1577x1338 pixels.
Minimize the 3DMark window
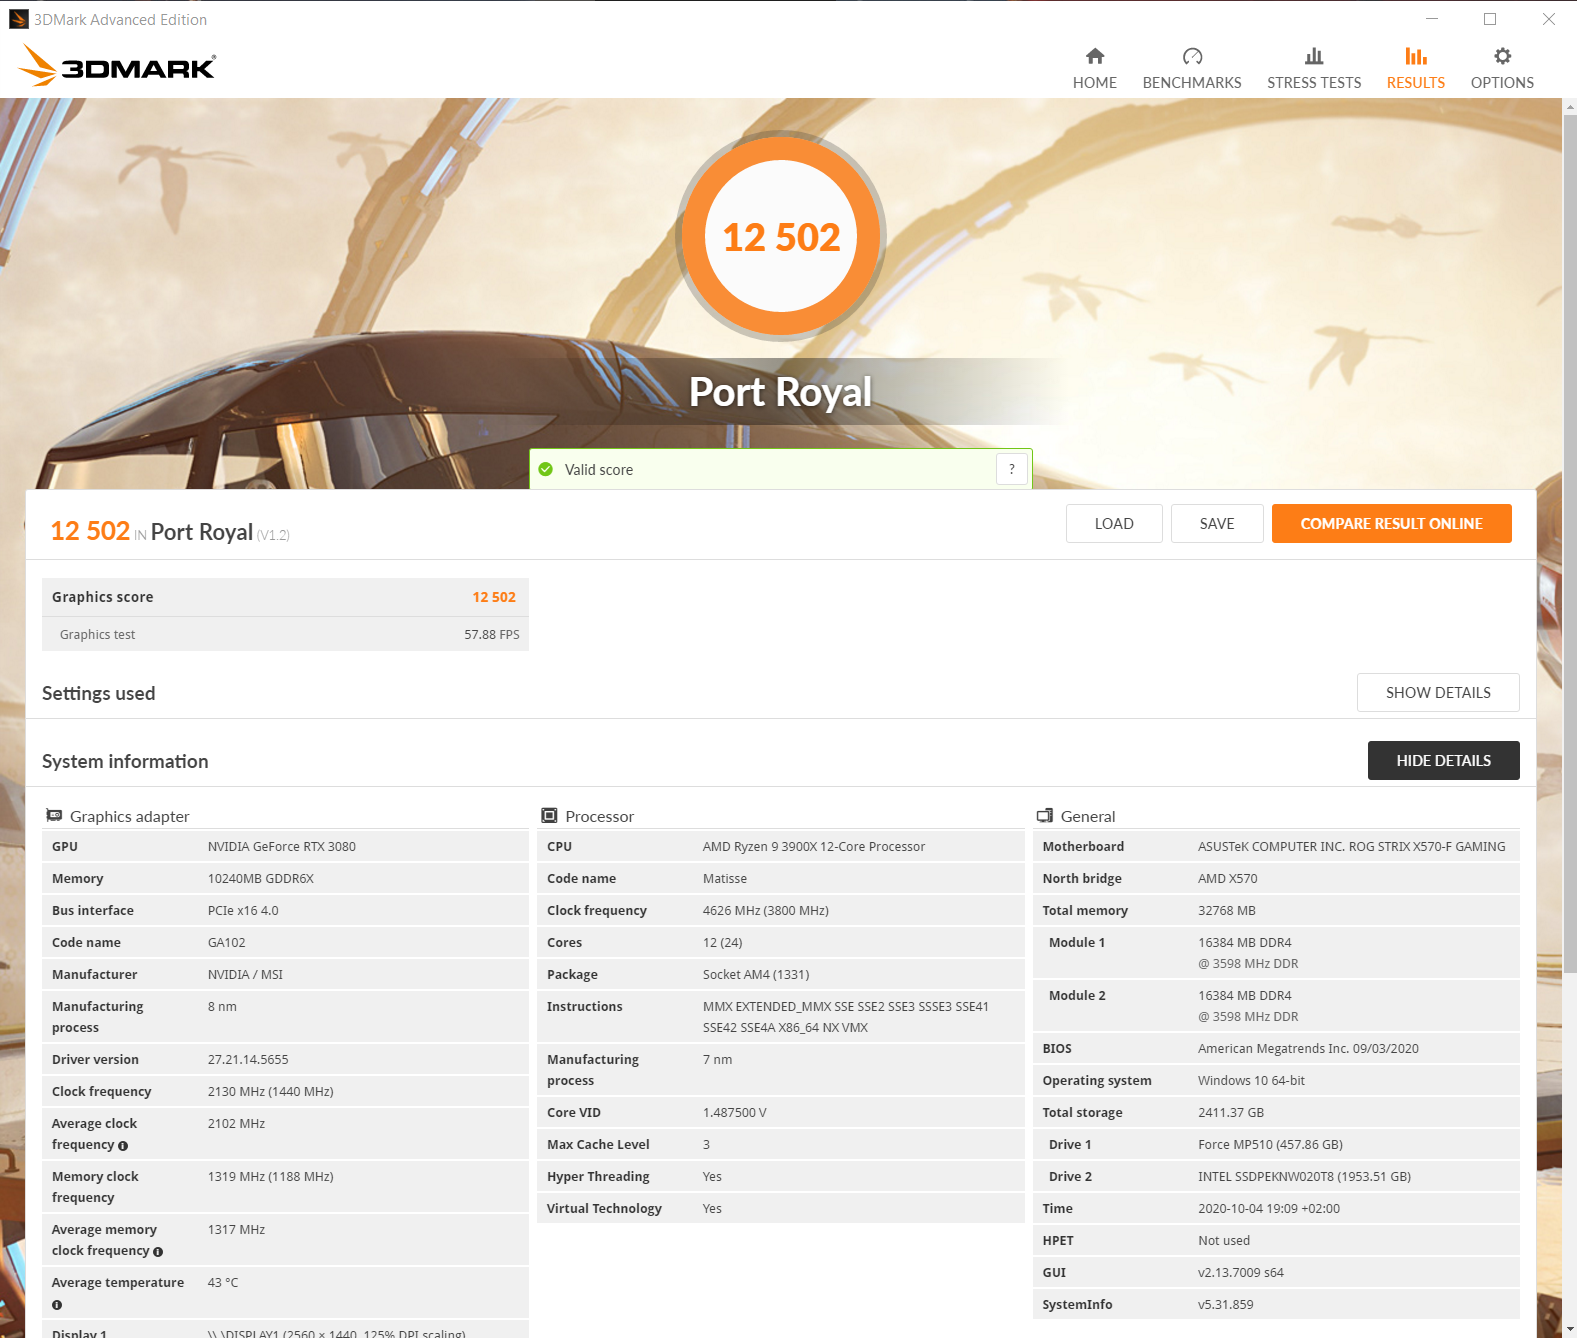[x=1432, y=19]
